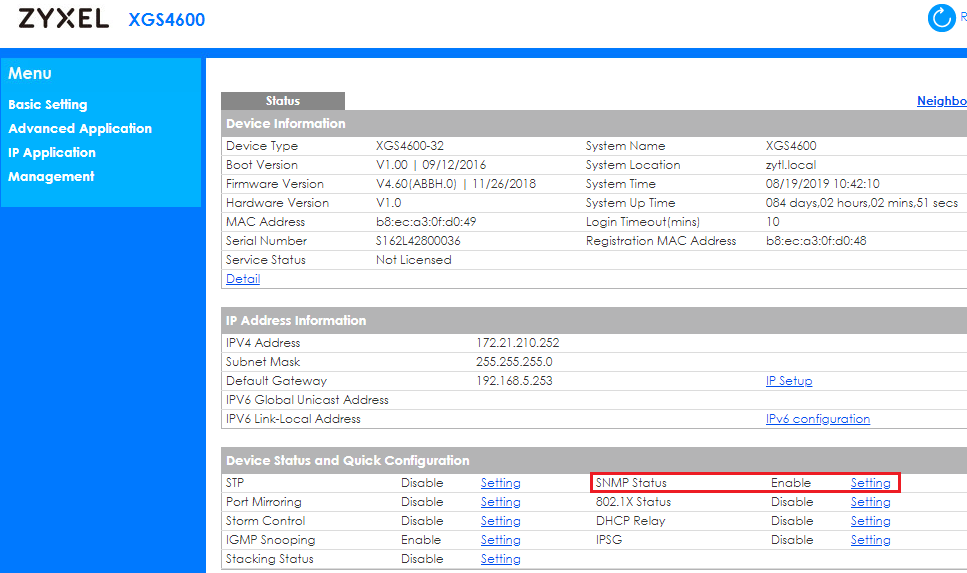
Task: Open the Storm Control Setting link
Action: (500, 521)
